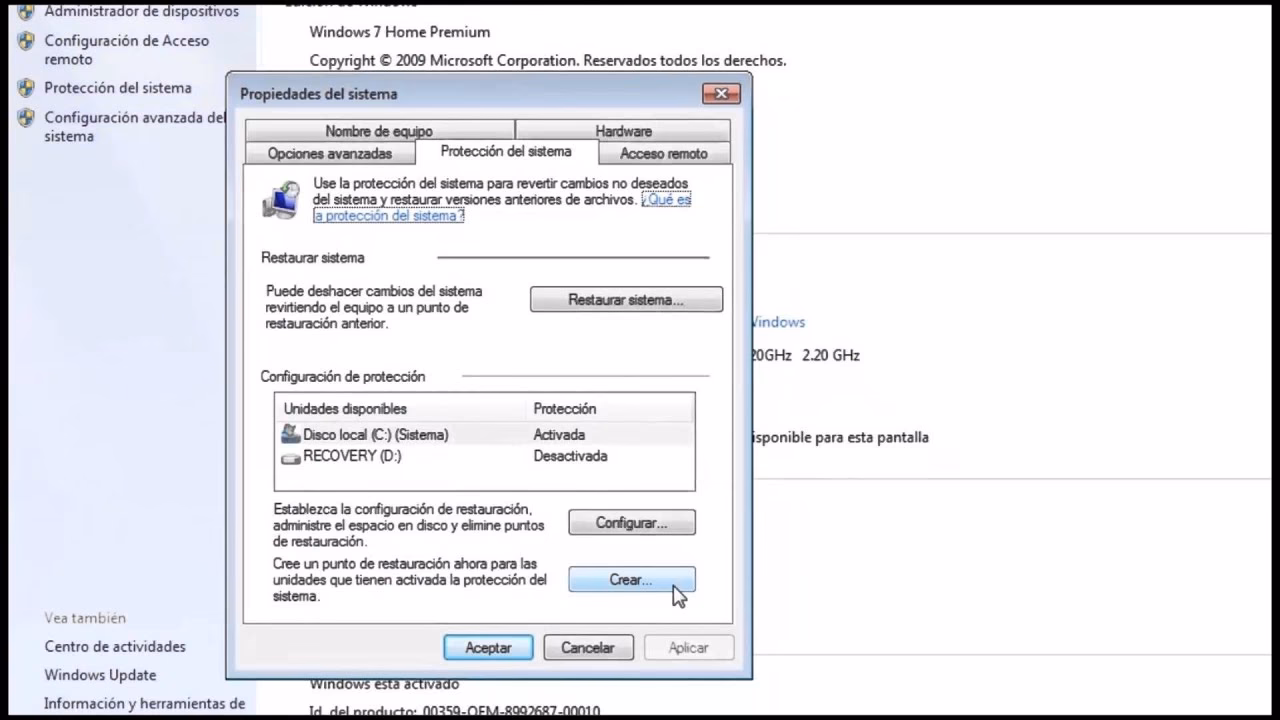This screenshot has height=720, width=1280.
Task: Click the shield icon beside Configuración de Acceso remoto
Action: tap(25, 40)
